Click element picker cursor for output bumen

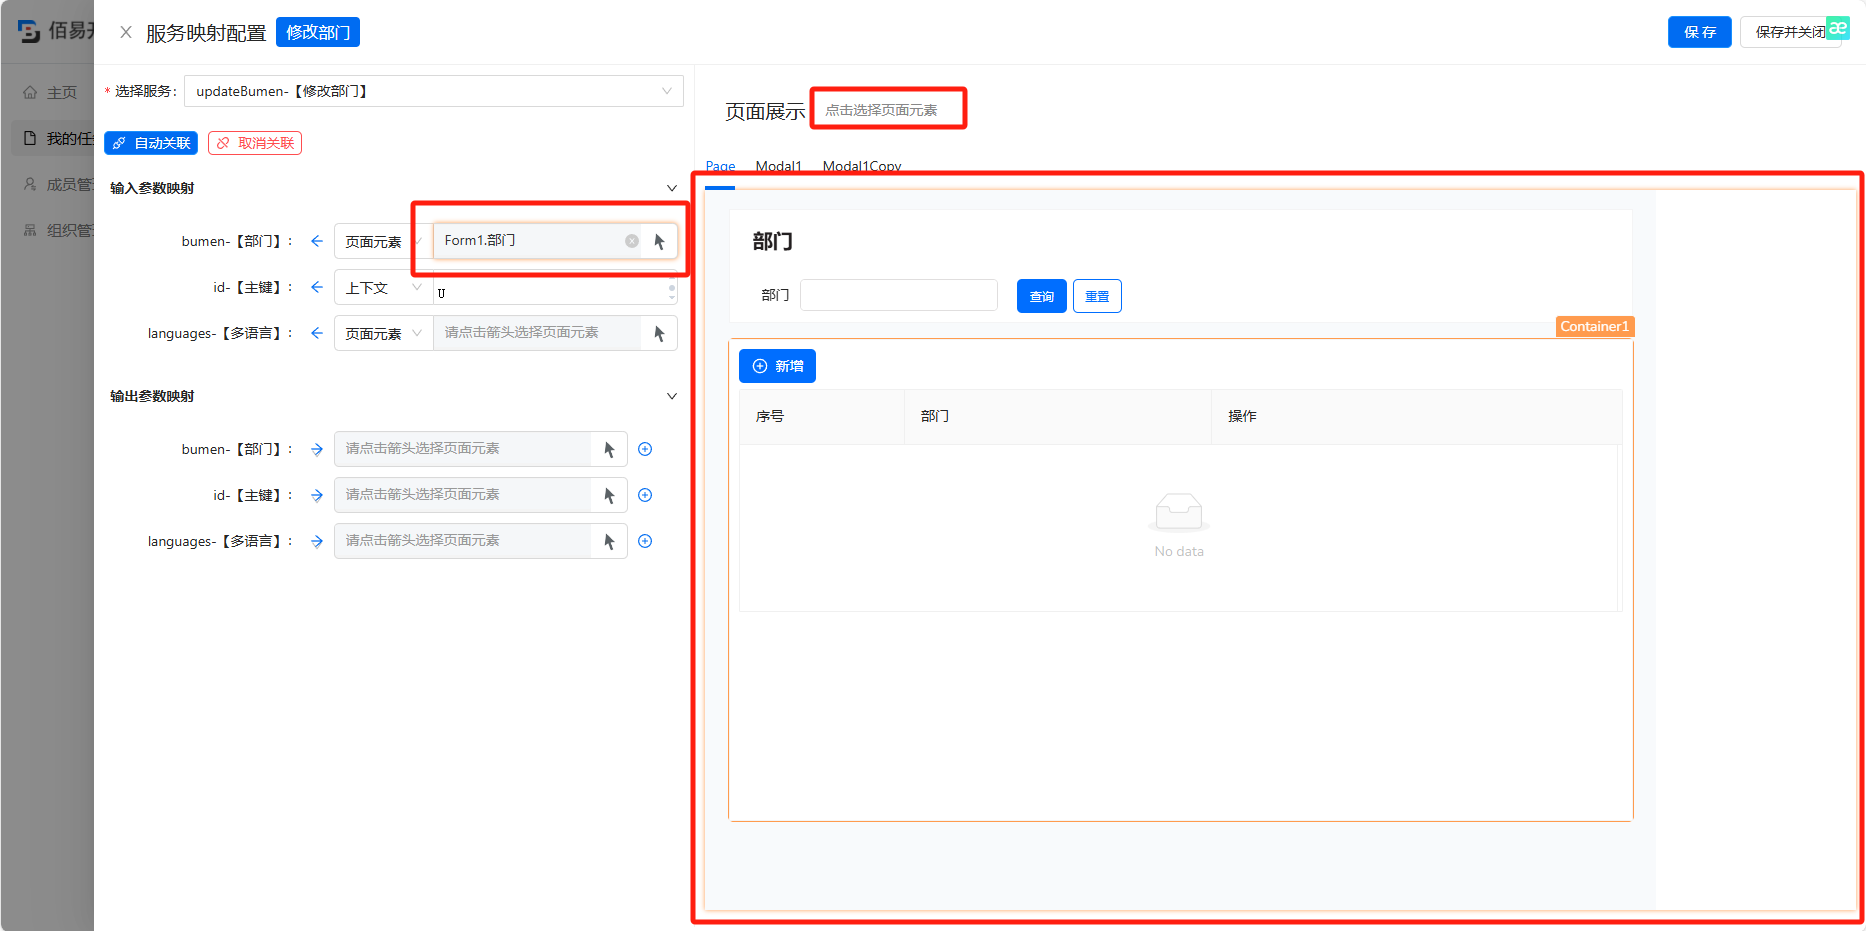click(x=609, y=449)
